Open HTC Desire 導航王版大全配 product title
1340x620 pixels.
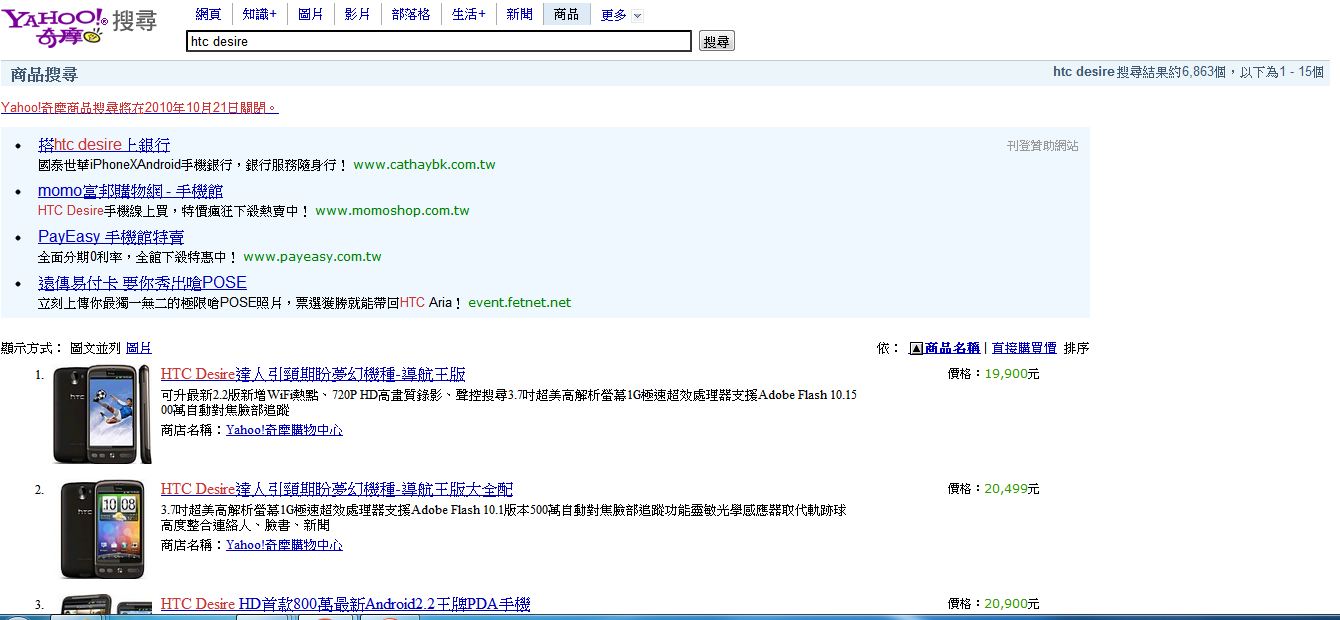(337, 490)
